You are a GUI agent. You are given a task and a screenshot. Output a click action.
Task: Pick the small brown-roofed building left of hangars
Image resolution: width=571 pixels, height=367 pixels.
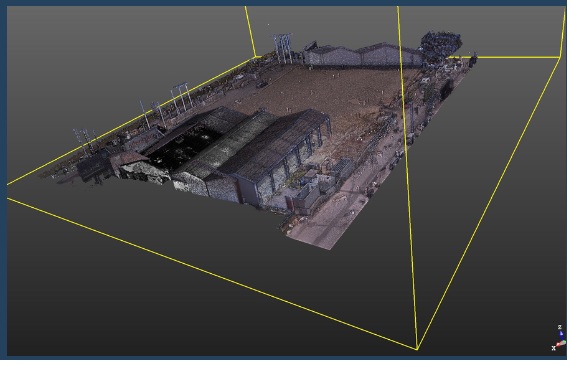(x=128, y=159)
